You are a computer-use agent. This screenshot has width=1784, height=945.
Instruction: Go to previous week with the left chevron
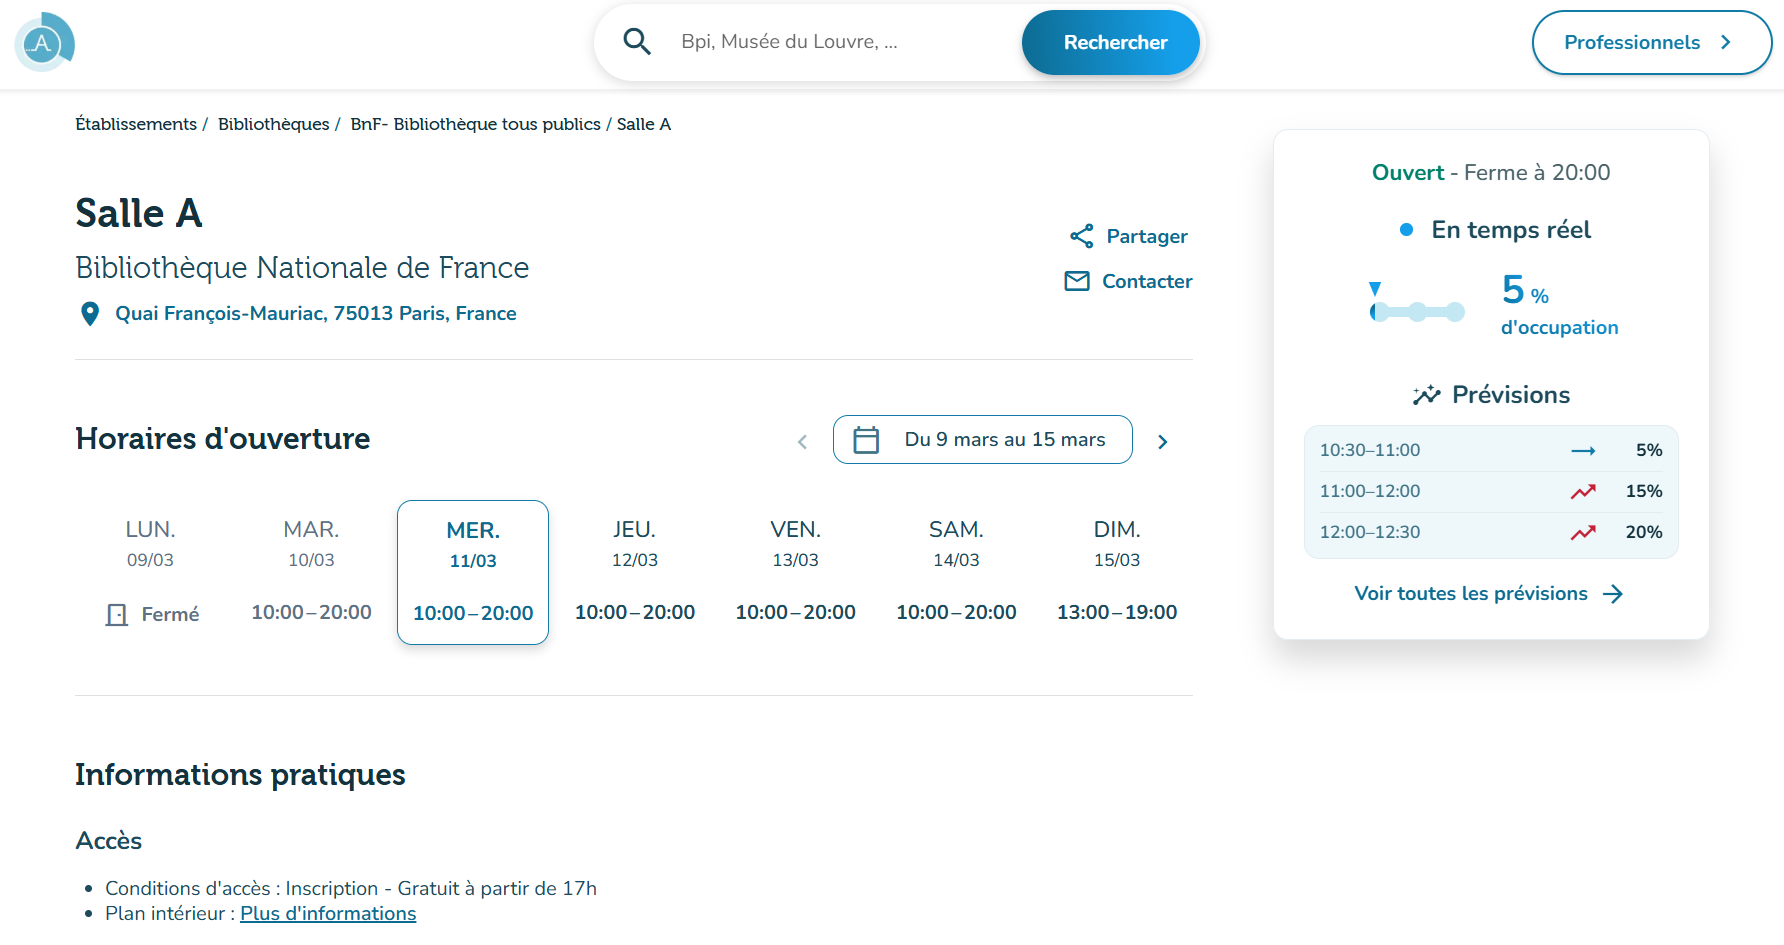[x=802, y=441]
